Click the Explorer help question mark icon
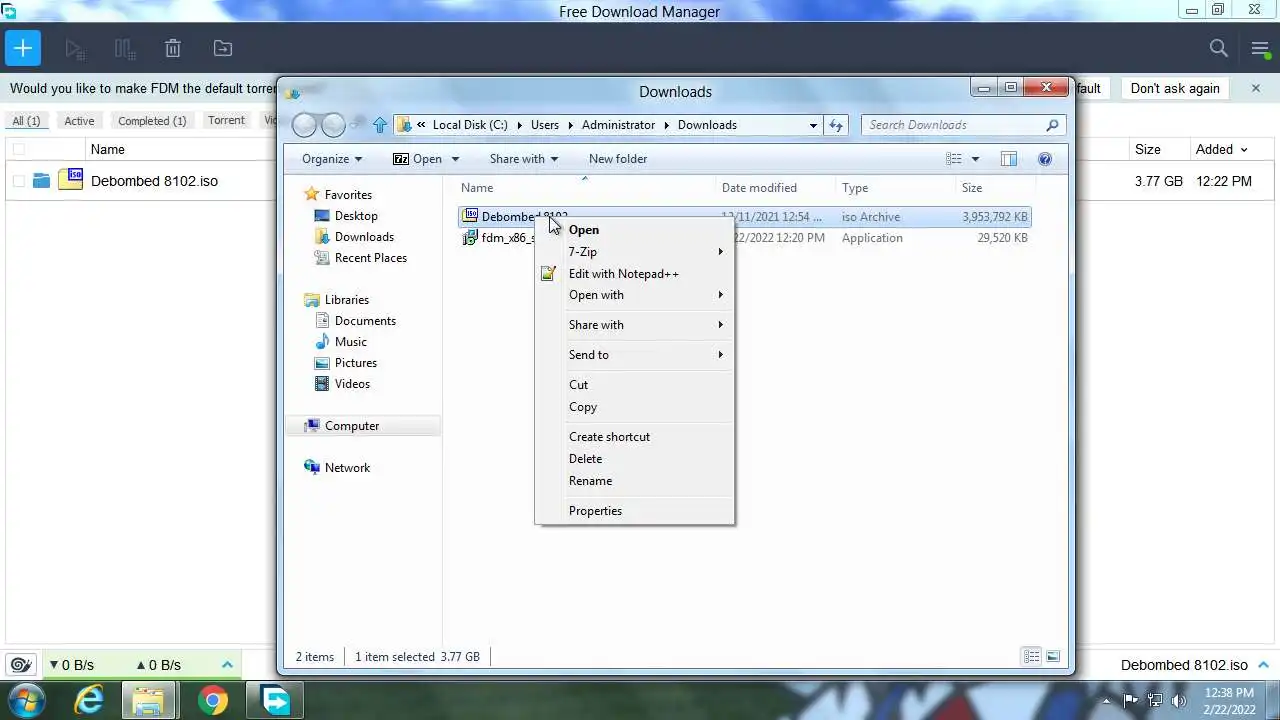 click(1045, 159)
